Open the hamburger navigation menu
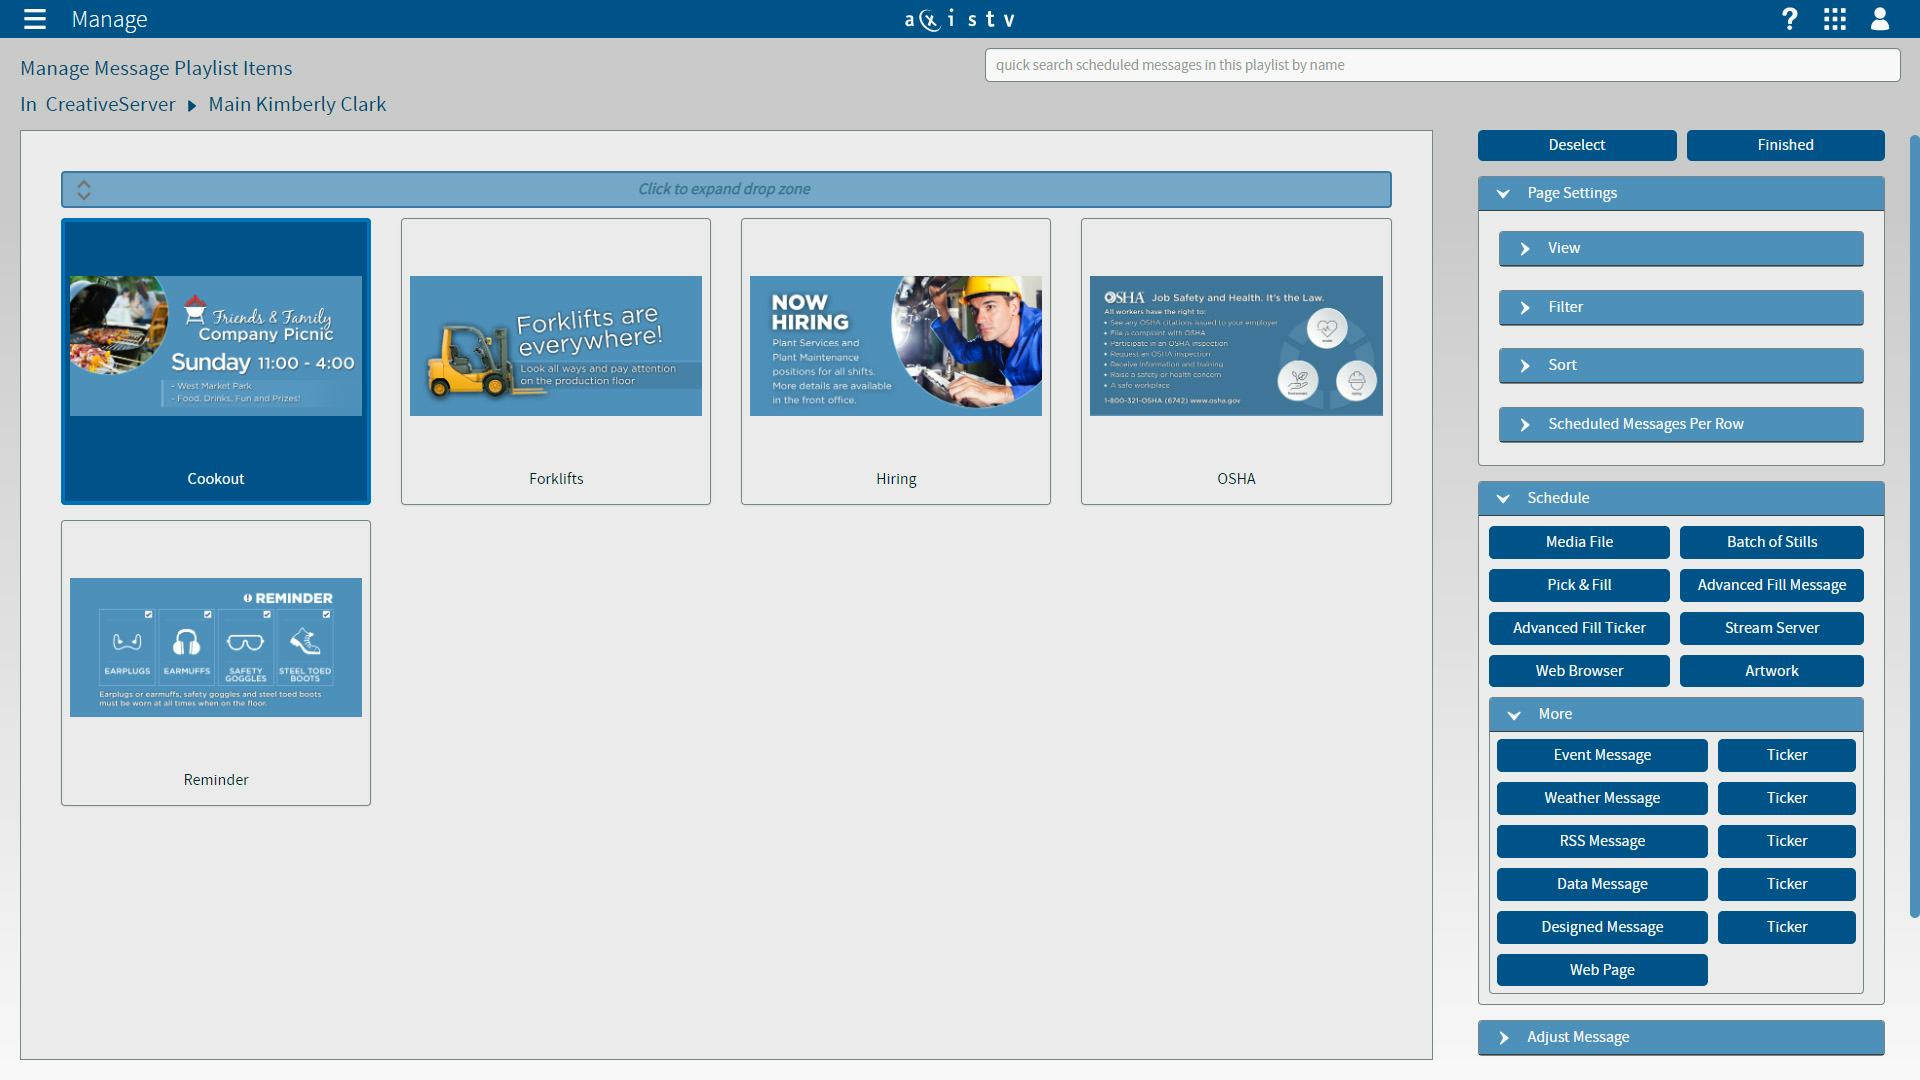1920x1080 pixels. [35, 19]
